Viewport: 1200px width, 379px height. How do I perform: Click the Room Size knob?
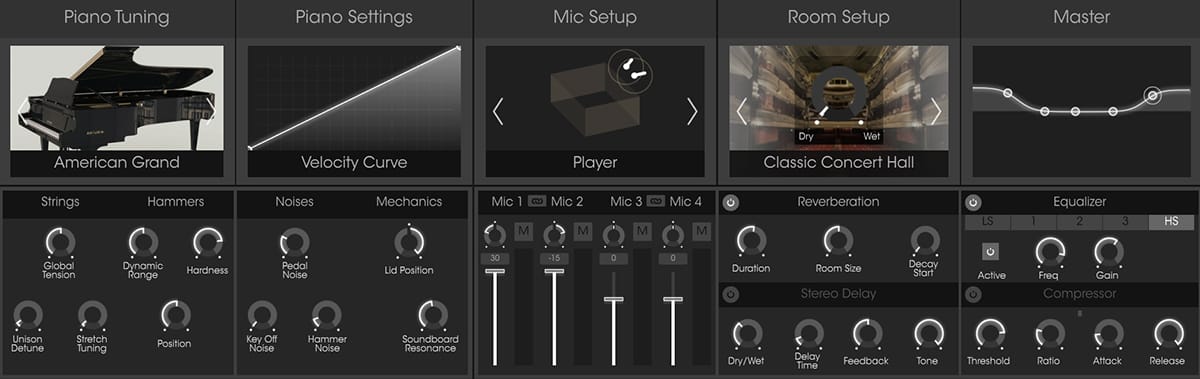pos(838,241)
